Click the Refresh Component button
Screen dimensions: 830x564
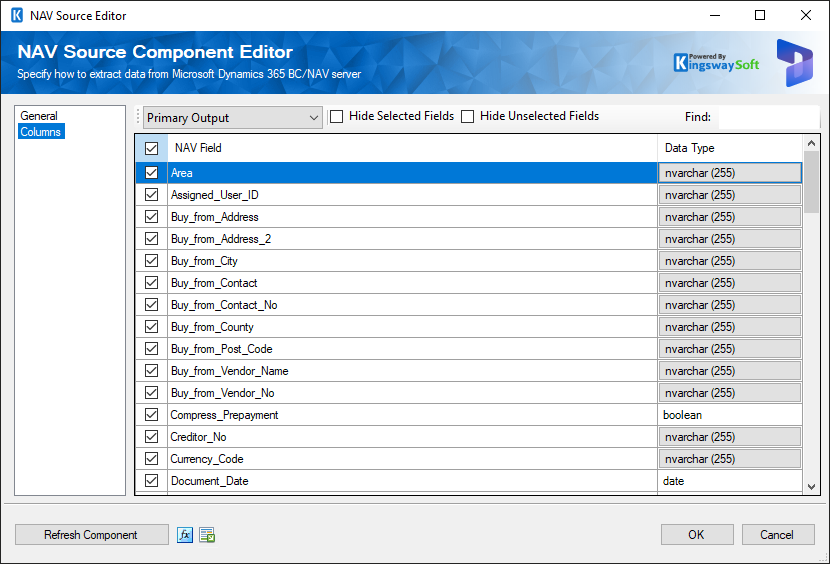point(91,535)
